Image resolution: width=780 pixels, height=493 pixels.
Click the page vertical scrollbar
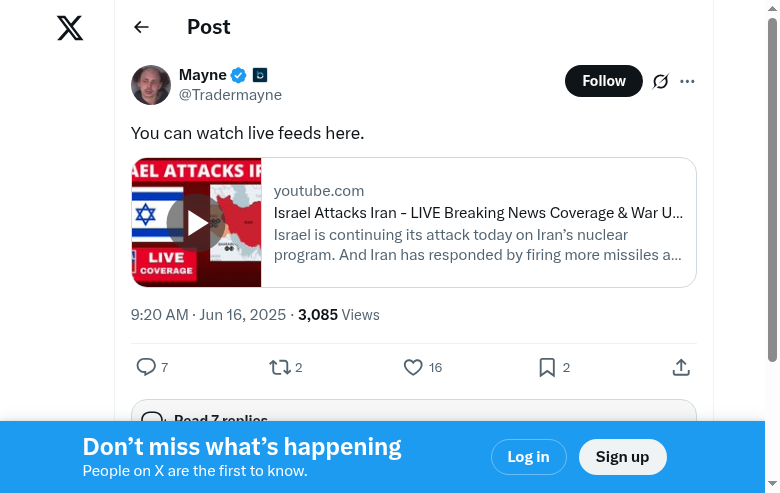tap(772, 190)
